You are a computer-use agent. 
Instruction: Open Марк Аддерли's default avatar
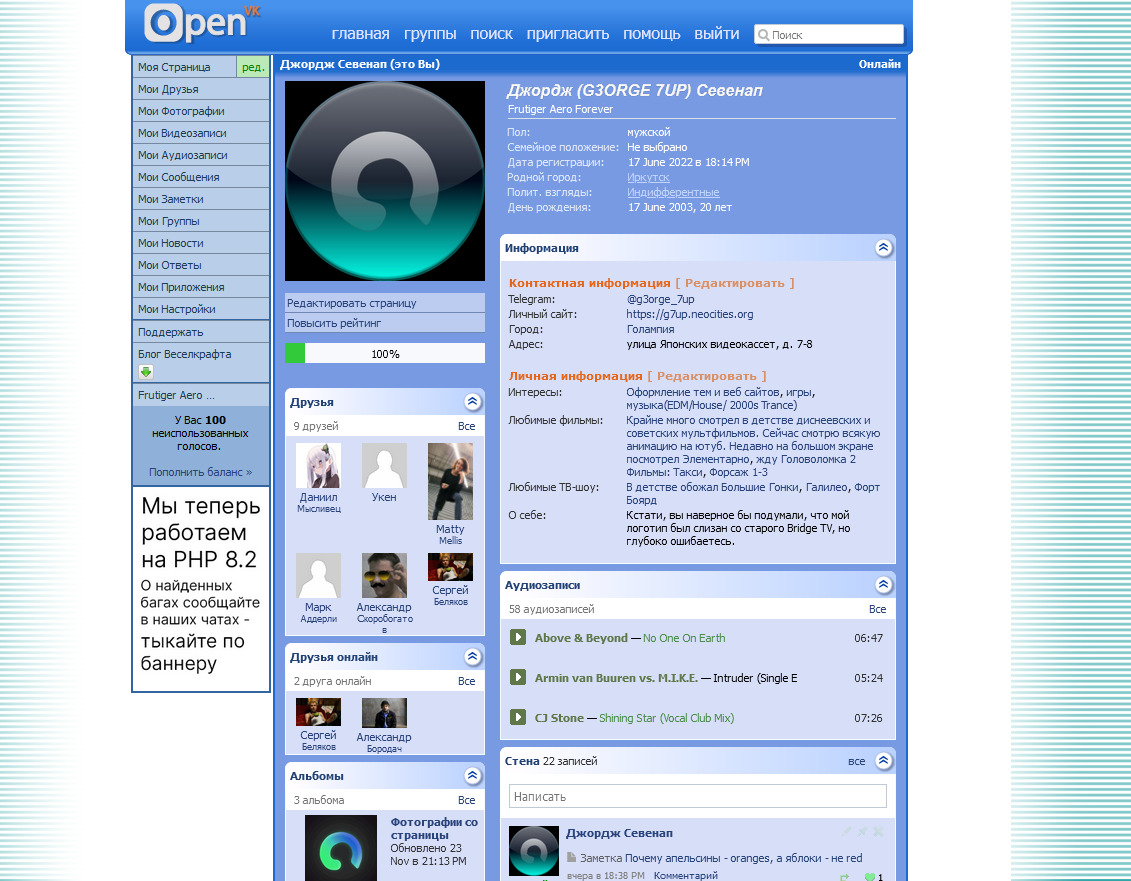318,576
